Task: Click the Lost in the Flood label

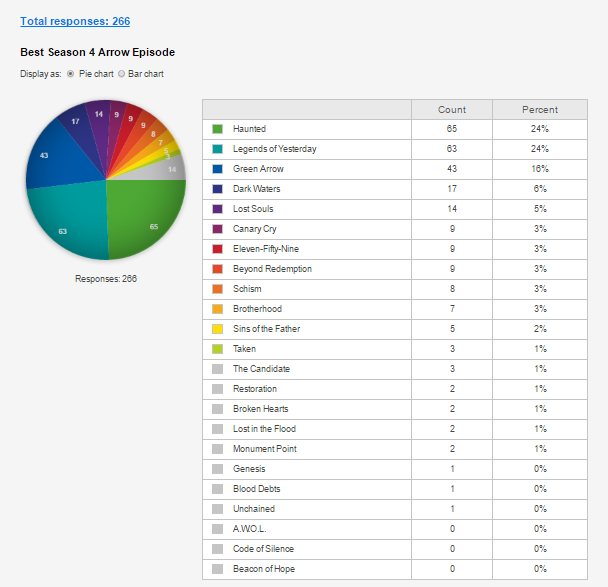Action: tap(264, 429)
